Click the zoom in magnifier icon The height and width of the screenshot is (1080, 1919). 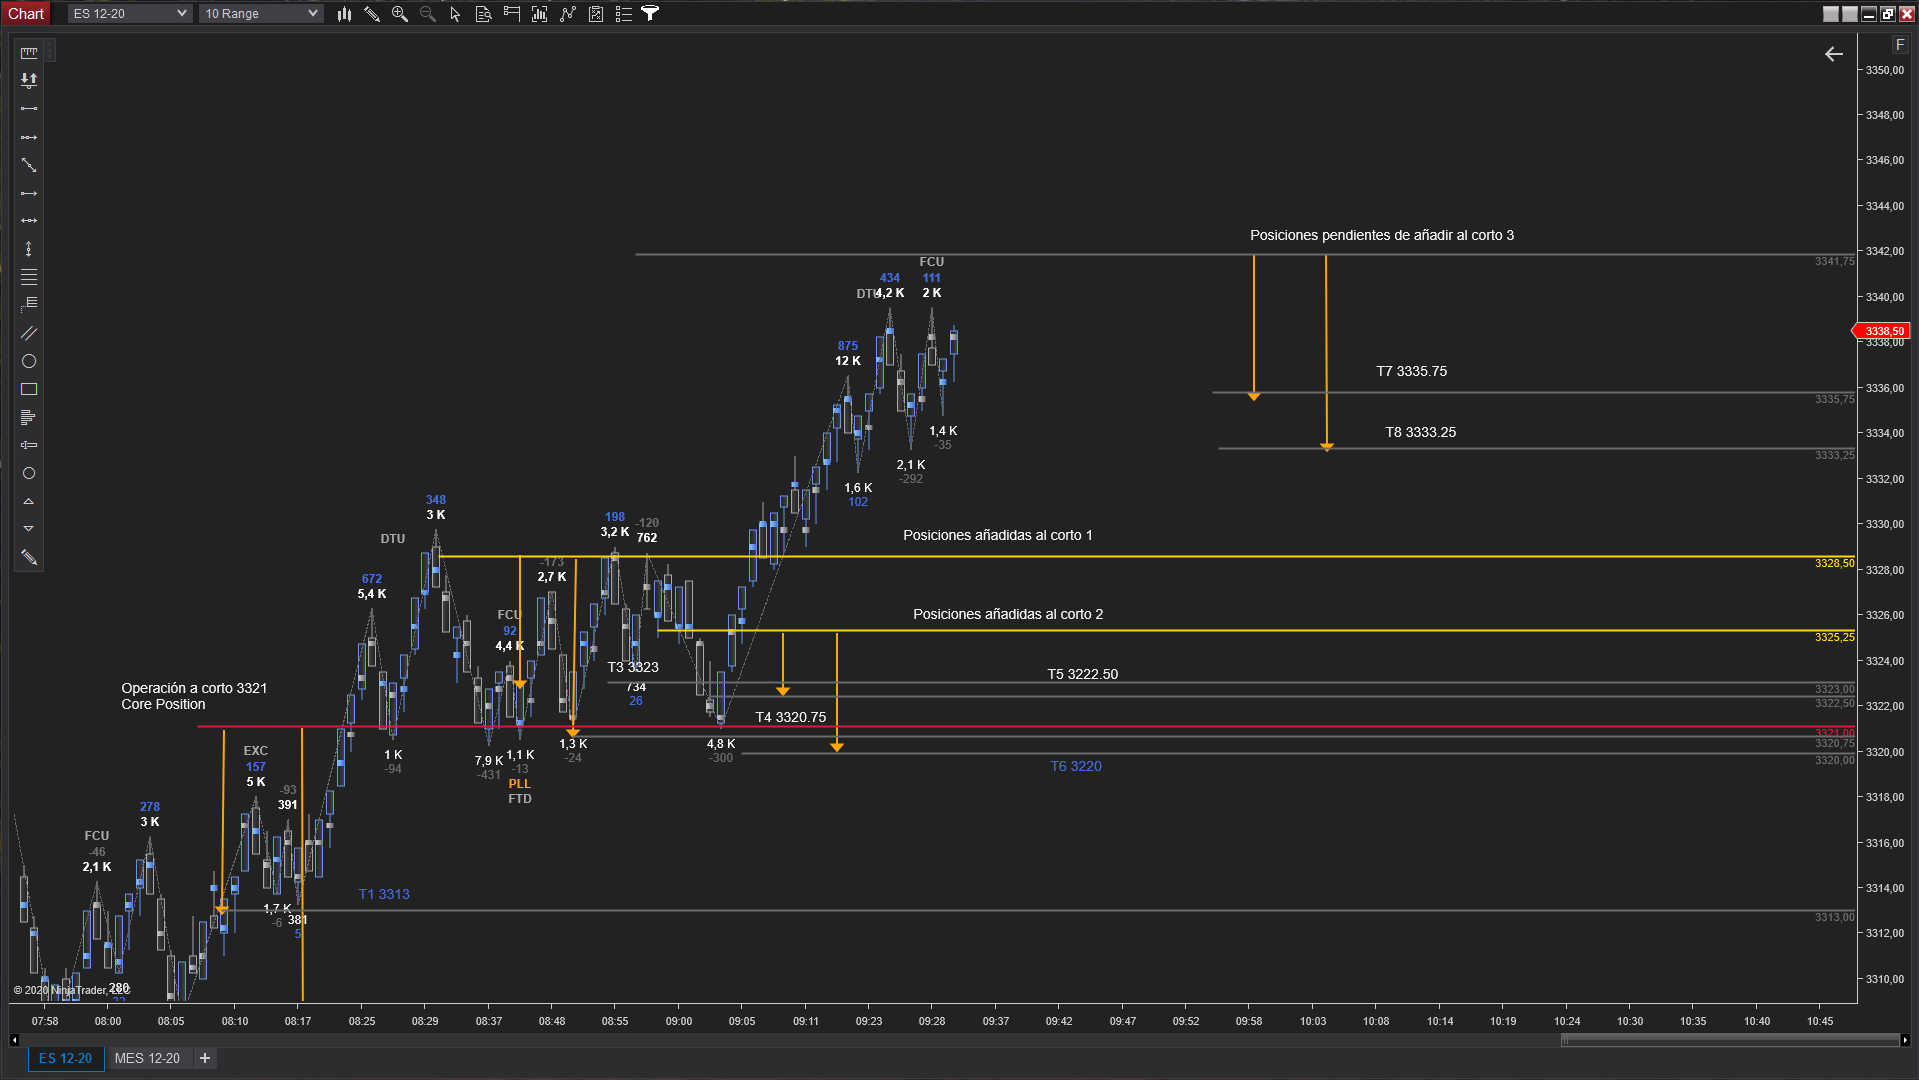tap(400, 14)
